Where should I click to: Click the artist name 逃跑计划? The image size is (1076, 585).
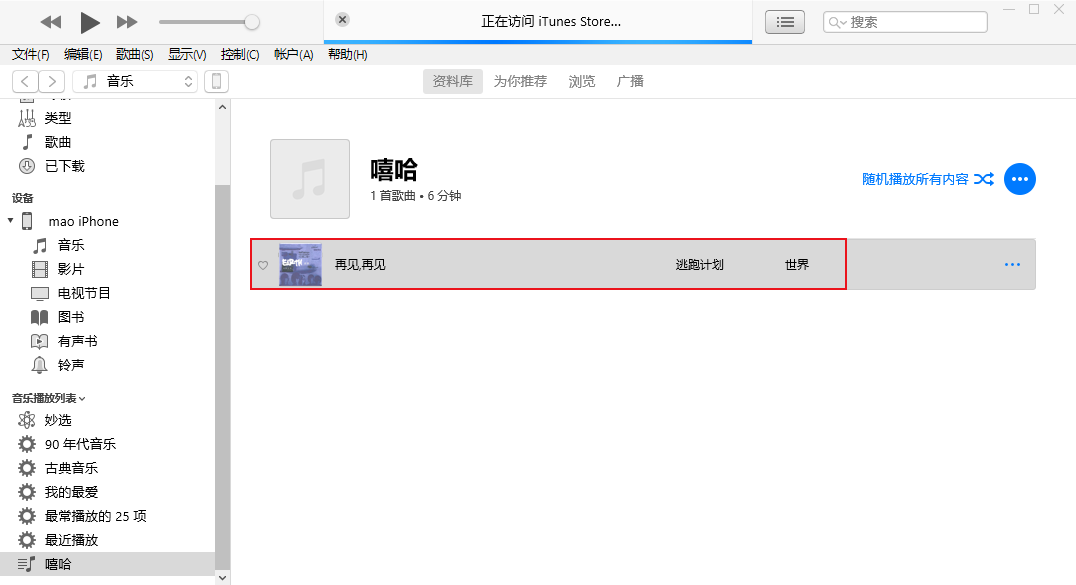coord(699,265)
